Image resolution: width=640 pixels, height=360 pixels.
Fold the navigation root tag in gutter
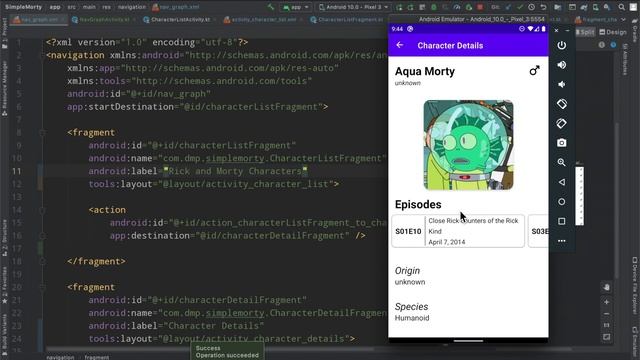click(42, 55)
